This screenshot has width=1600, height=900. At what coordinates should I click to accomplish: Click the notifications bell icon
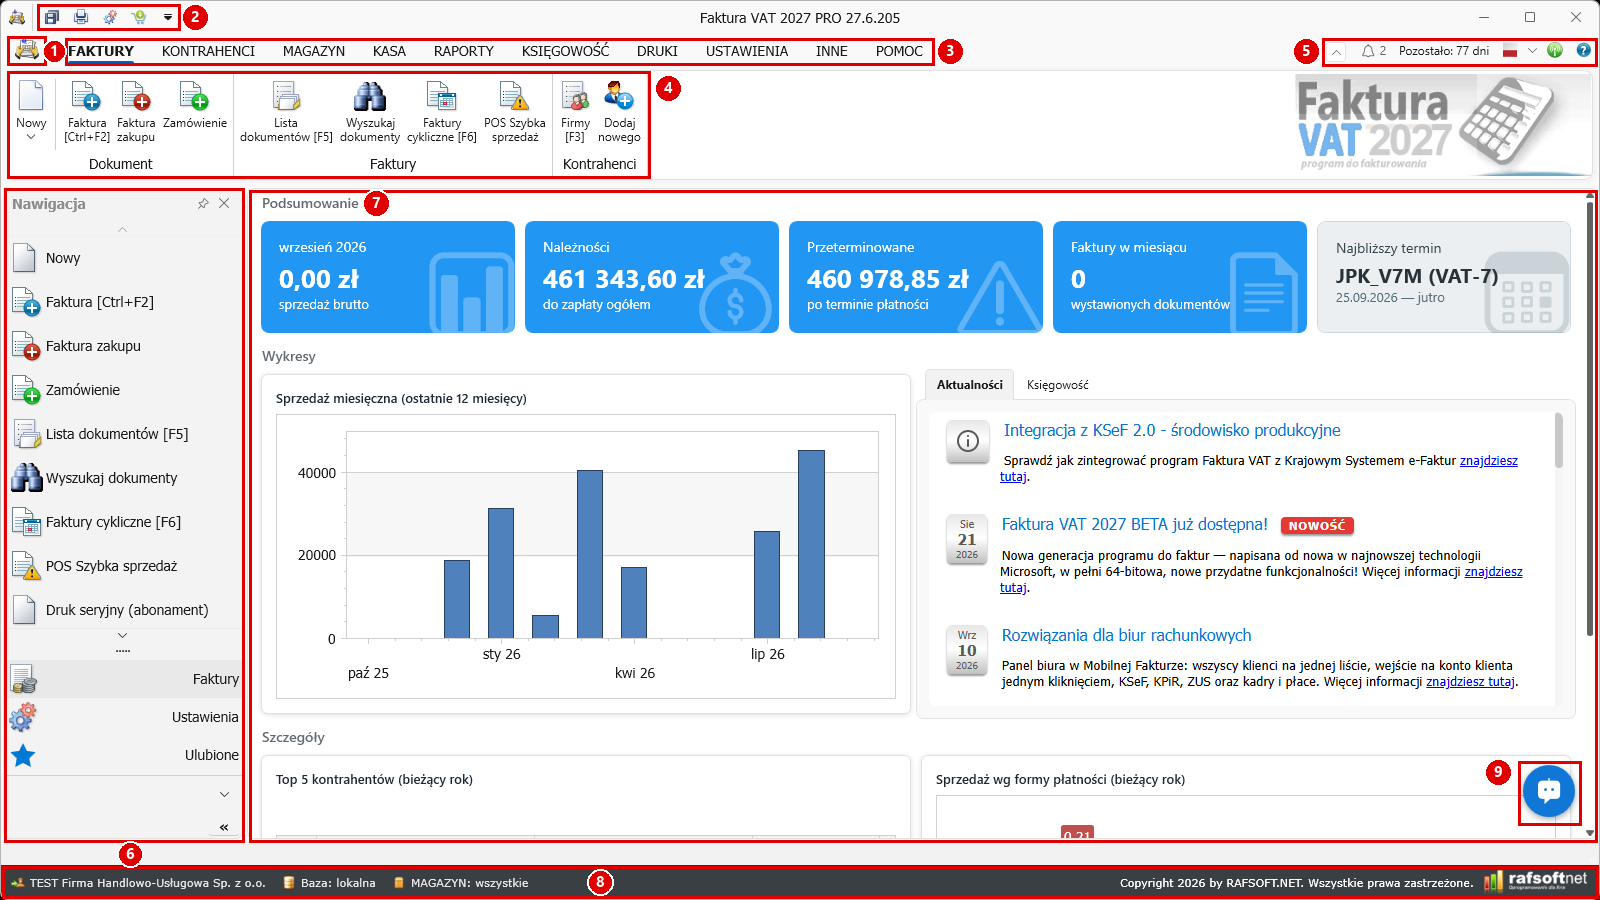(1368, 51)
